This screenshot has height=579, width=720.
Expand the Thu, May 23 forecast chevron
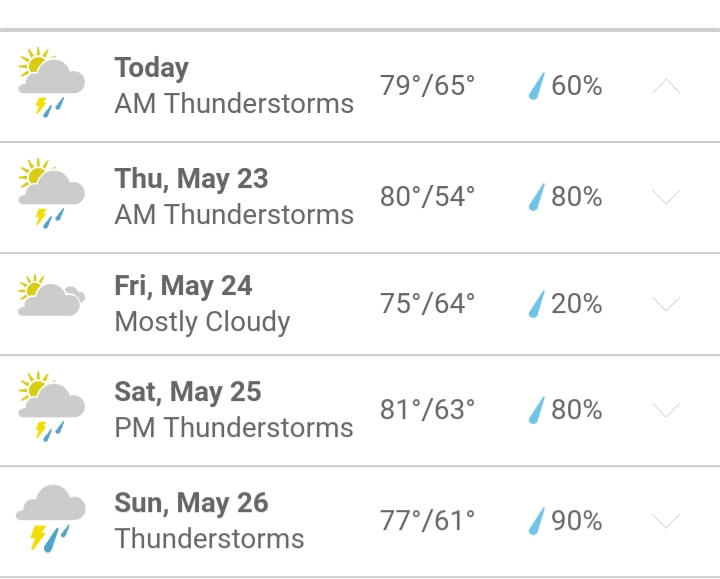point(666,197)
